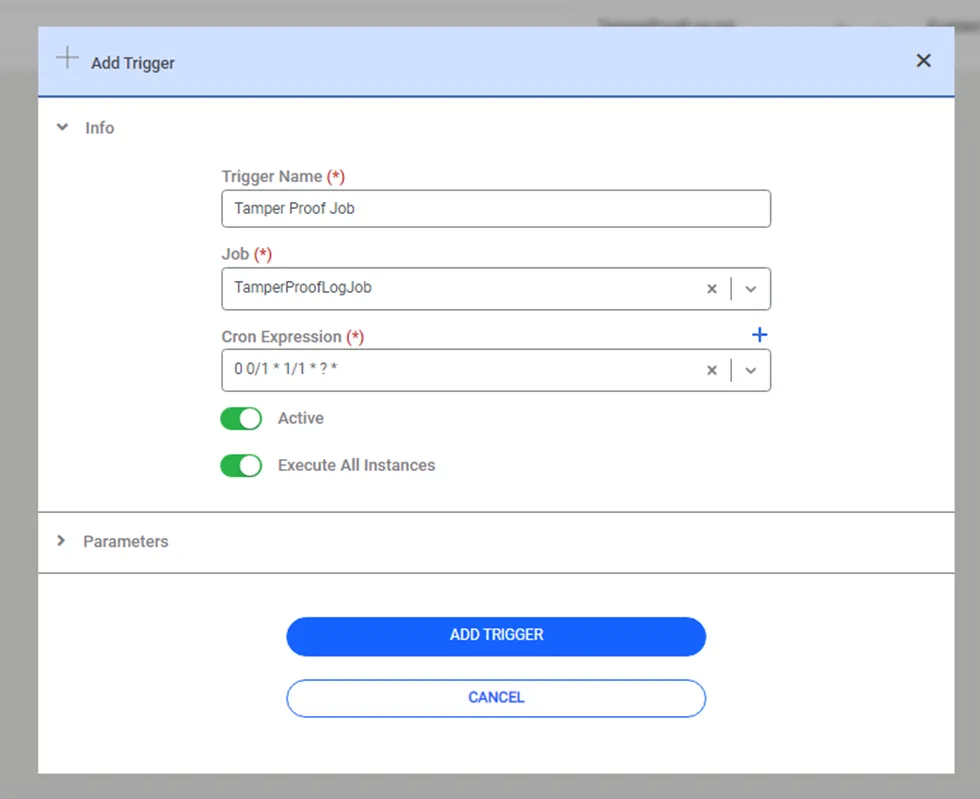Click the Trigger Name input field
The width and height of the screenshot is (980, 799).
pyautogui.click(x=496, y=209)
